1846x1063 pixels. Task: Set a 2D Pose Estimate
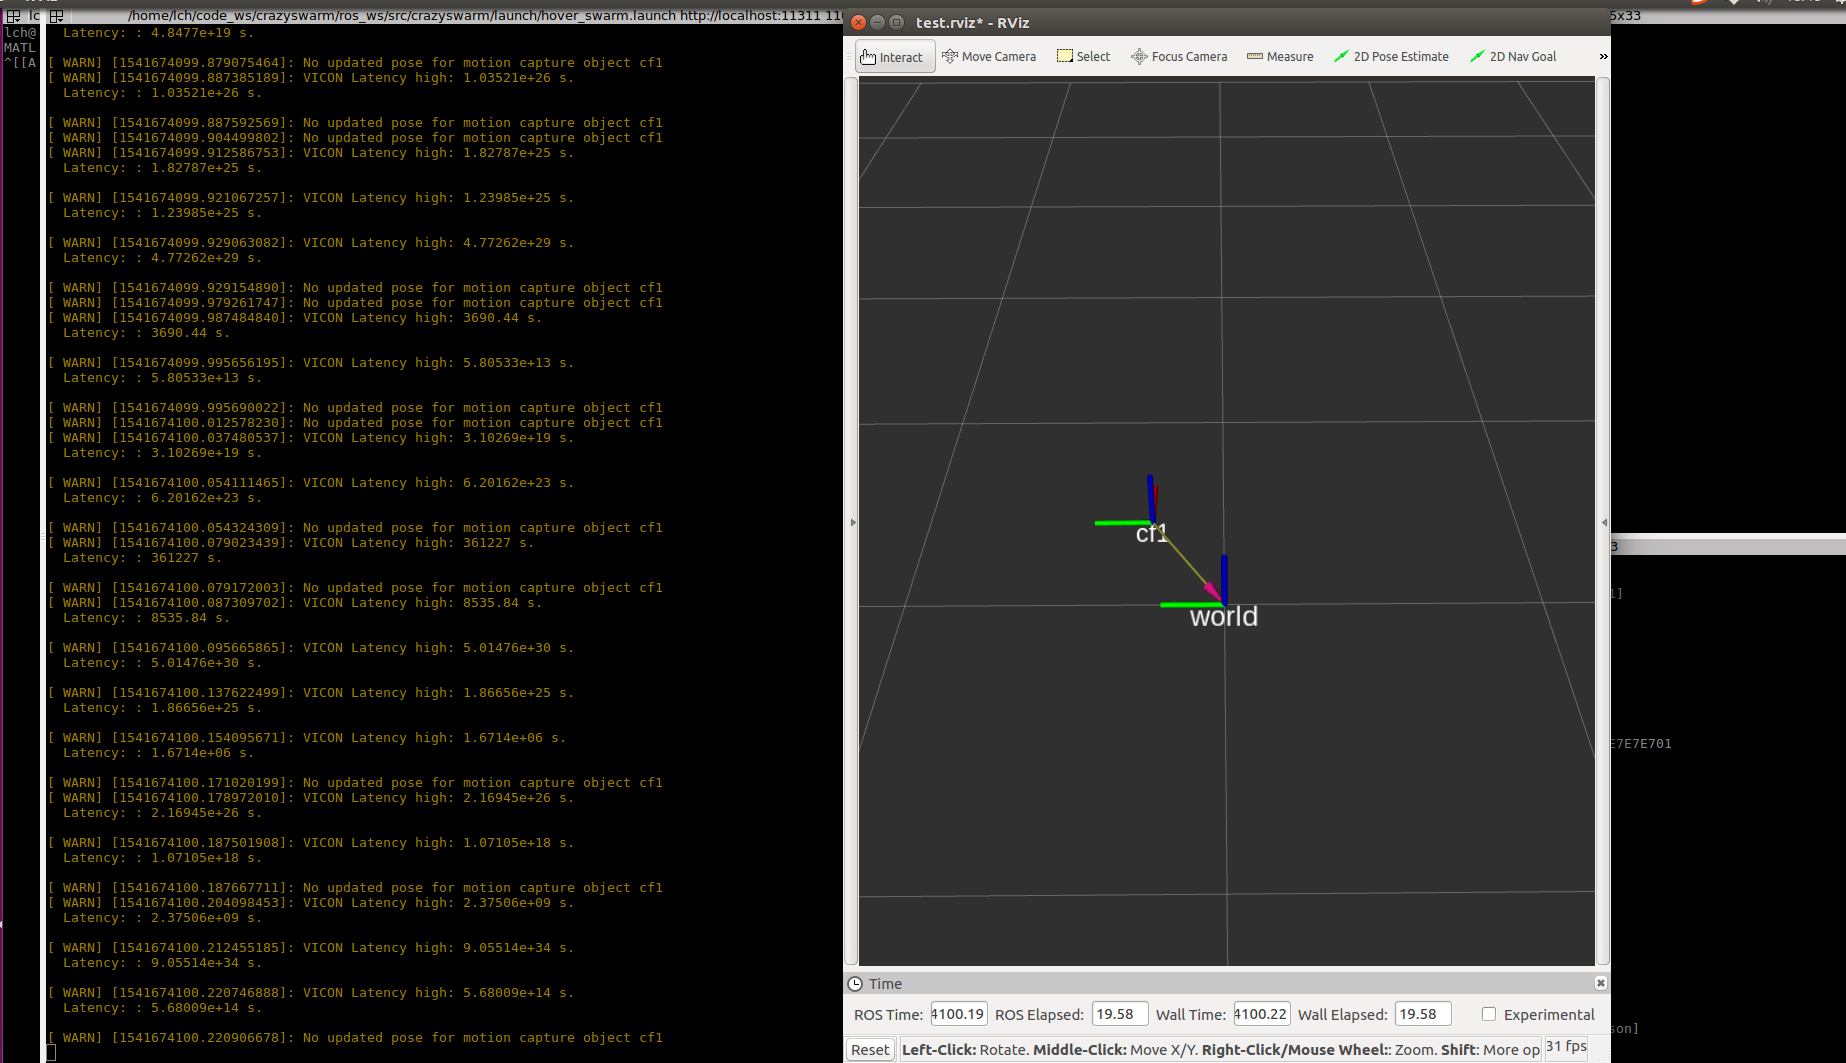(1392, 56)
